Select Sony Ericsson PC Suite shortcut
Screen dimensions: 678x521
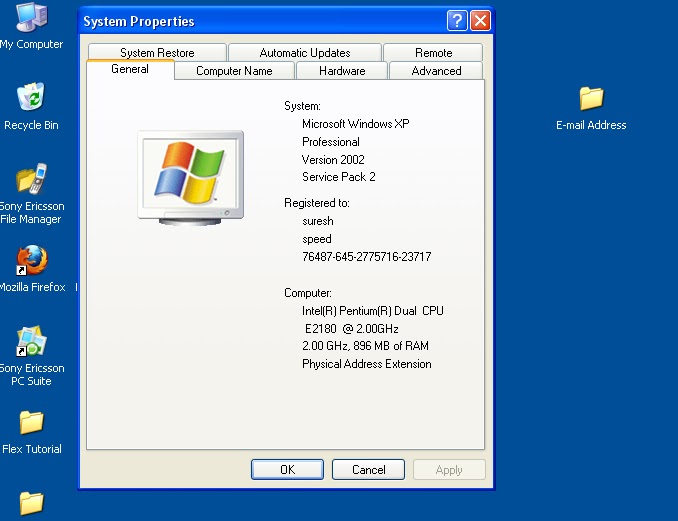31,341
